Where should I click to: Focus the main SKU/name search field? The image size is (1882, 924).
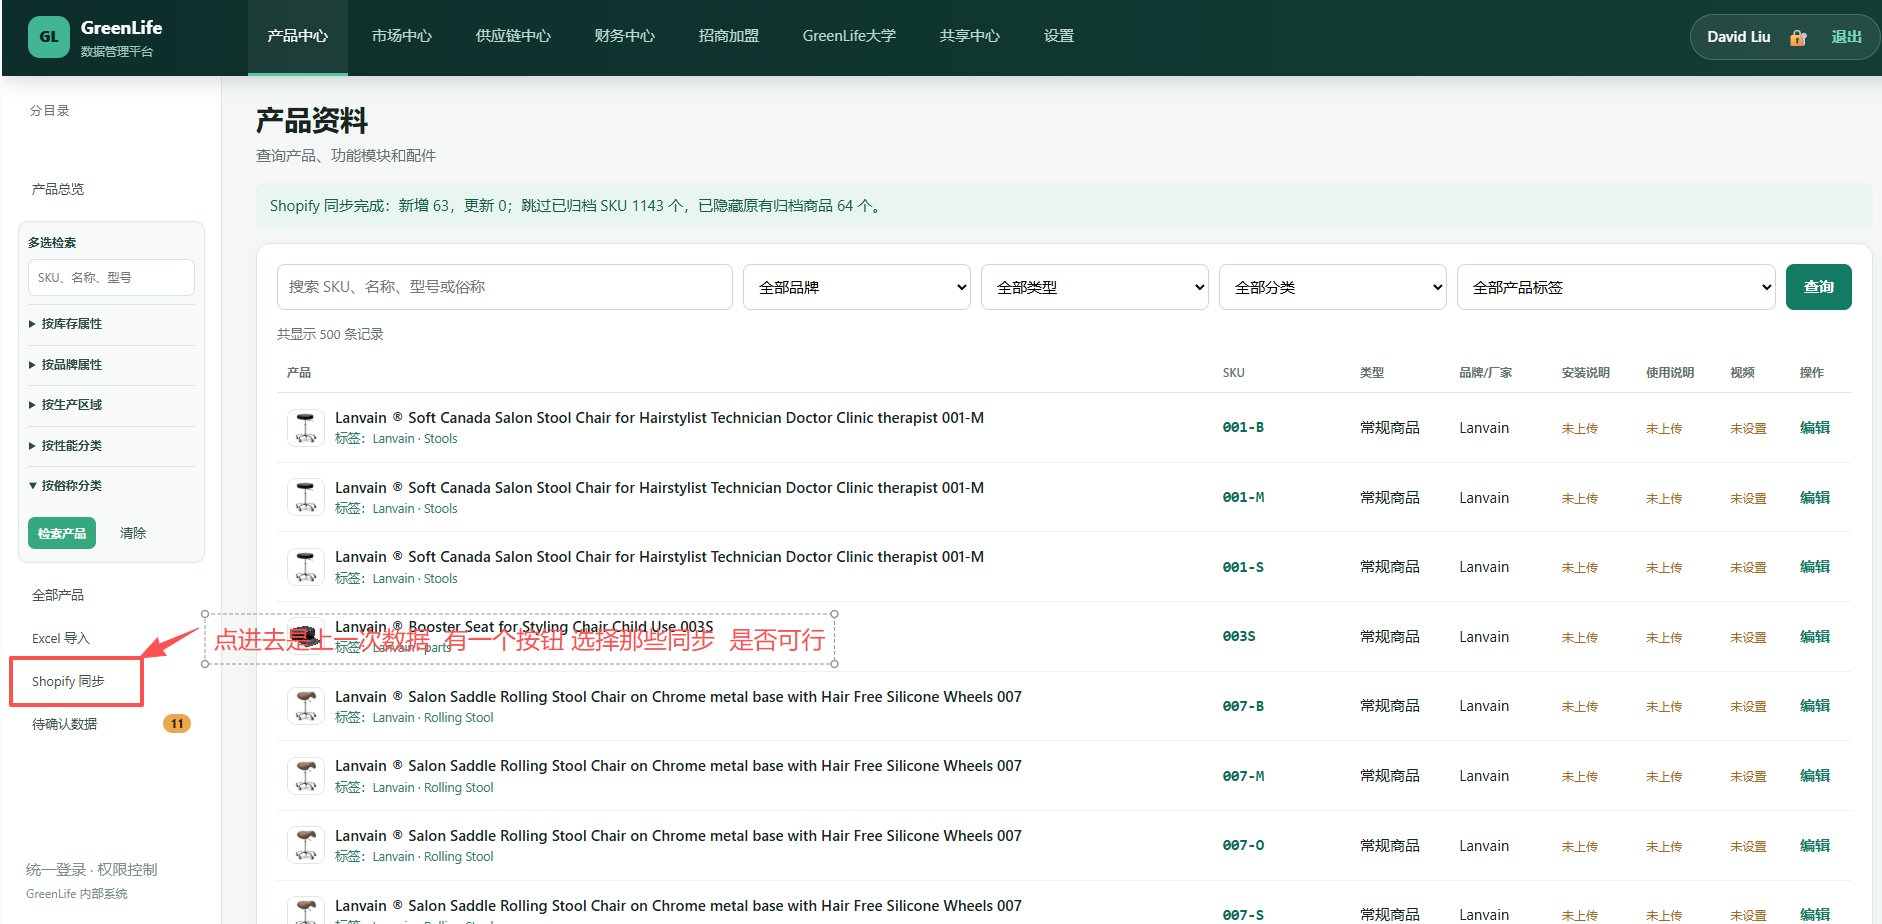505,287
